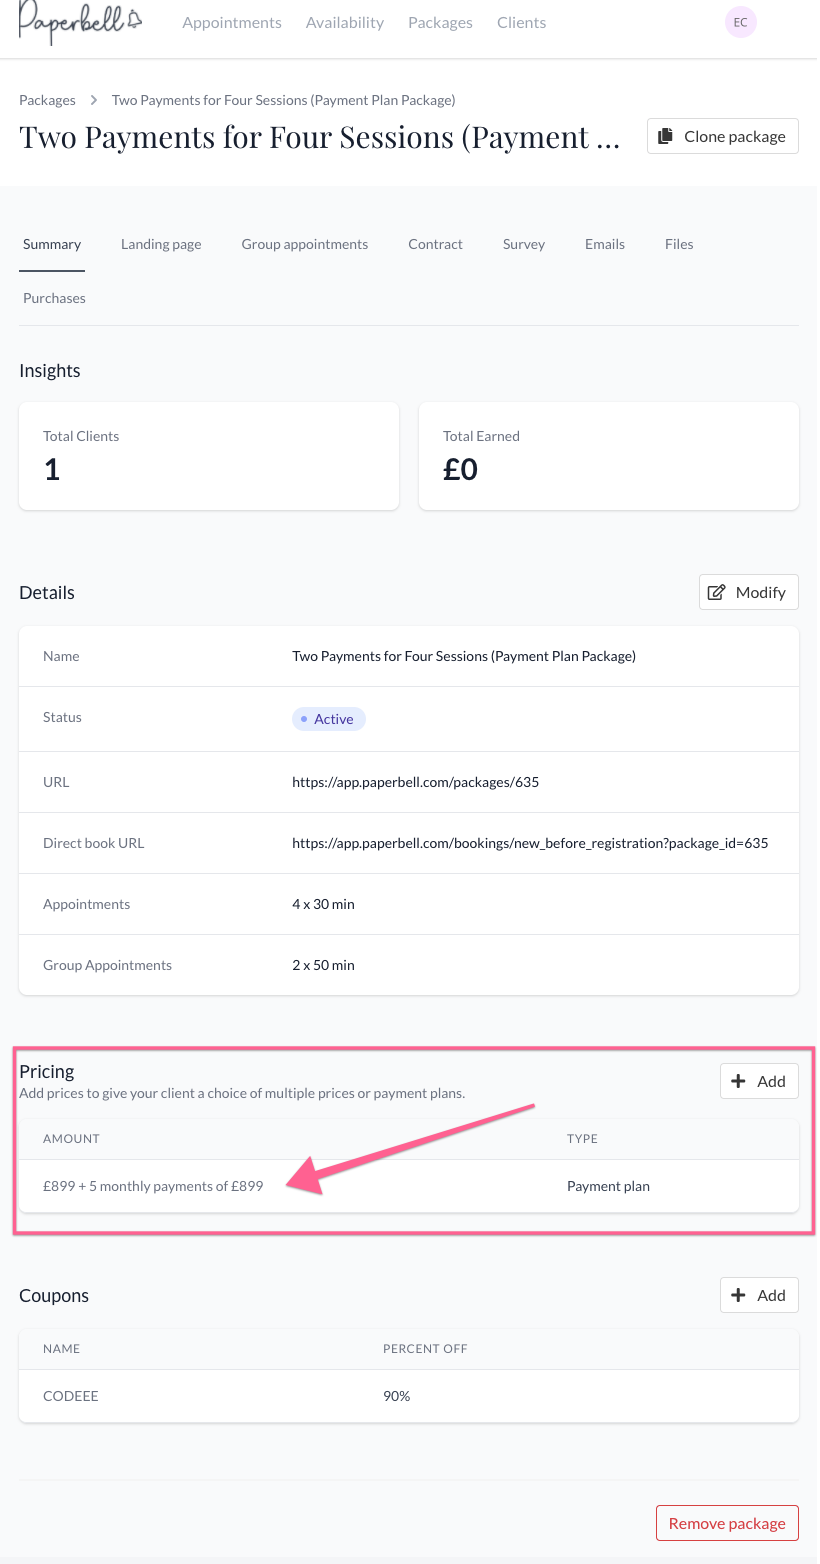Add a new coupon
The height and width of the screenshot is (1564, 820).
(759, 1295)
